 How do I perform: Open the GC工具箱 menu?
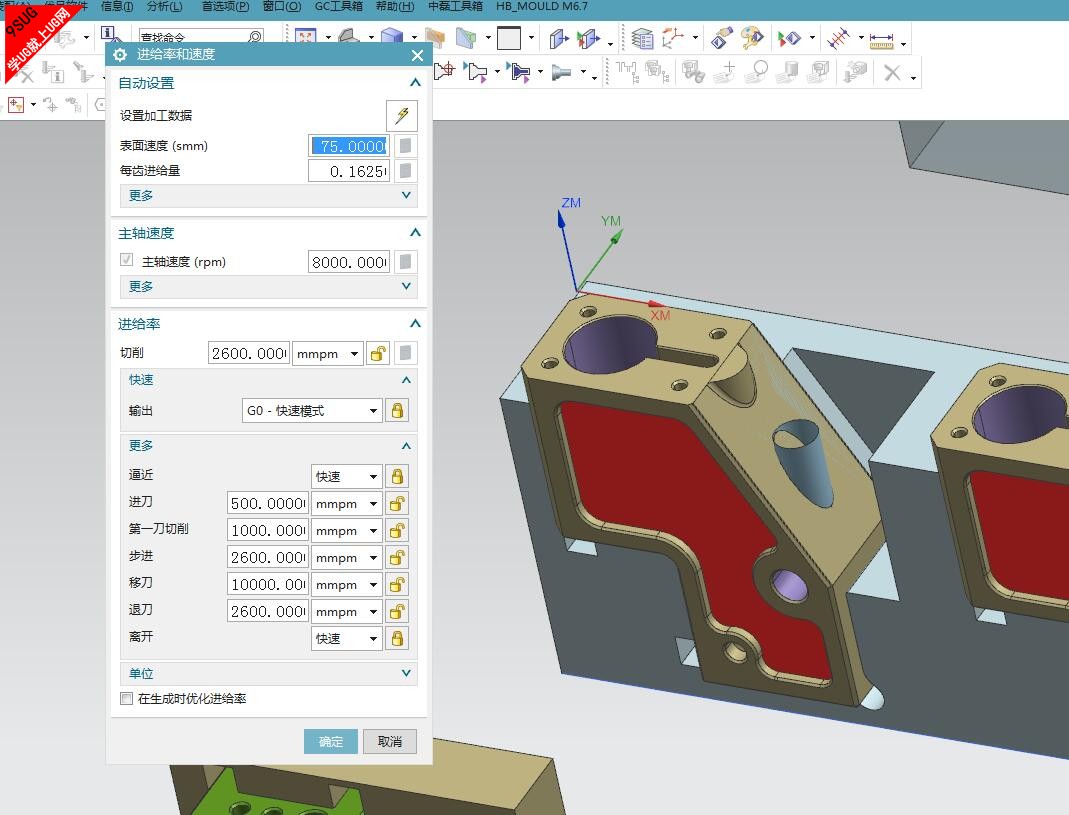[x=339, y=7]
